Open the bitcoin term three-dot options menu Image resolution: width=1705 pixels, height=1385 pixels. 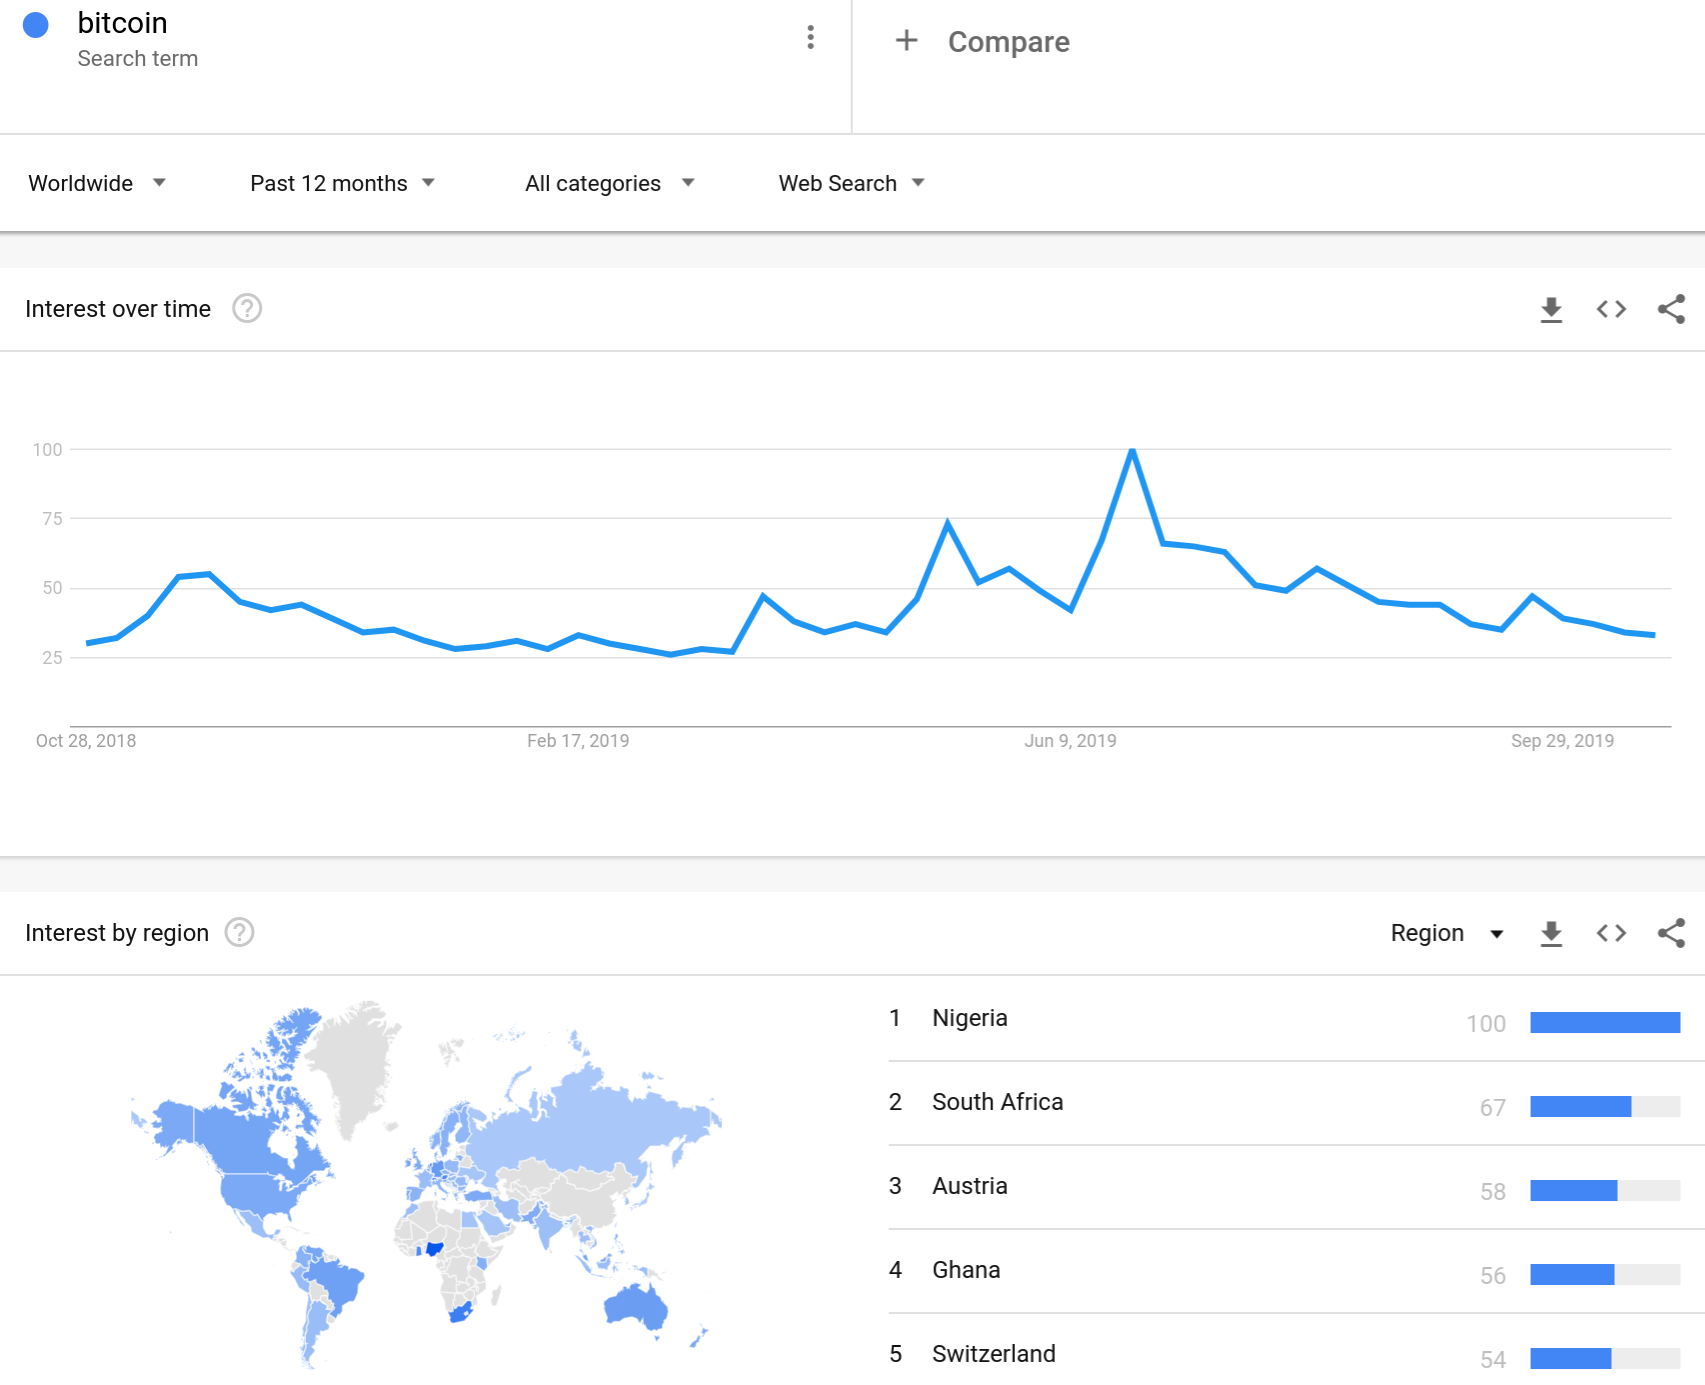pos(810,38)
